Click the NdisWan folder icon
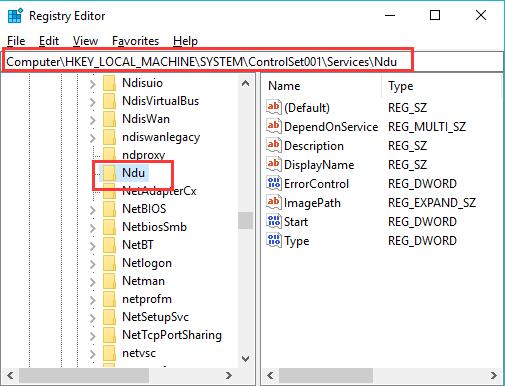The width and height of the screenshot is (505, 386). (x=109, y=119)
